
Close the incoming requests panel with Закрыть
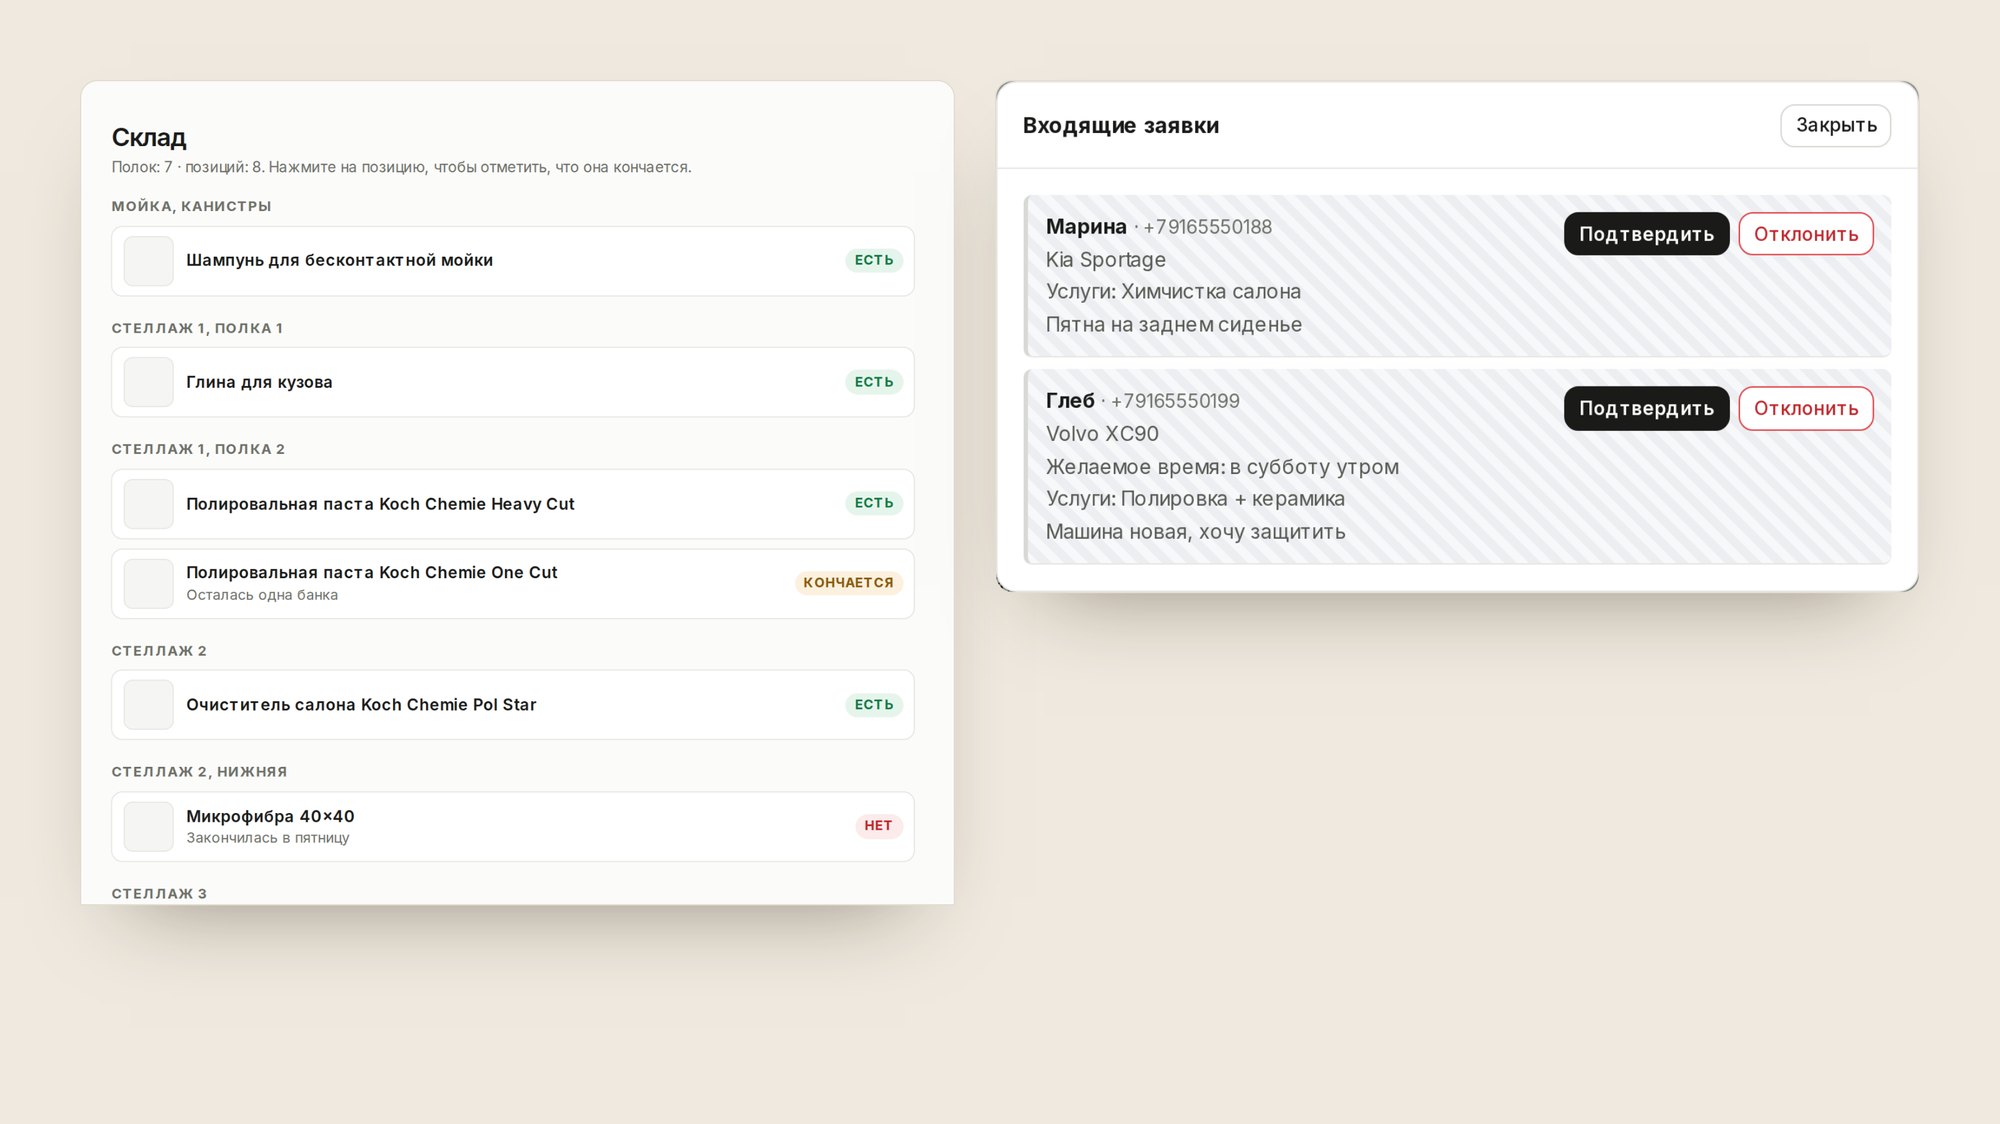coord(1835,125)
